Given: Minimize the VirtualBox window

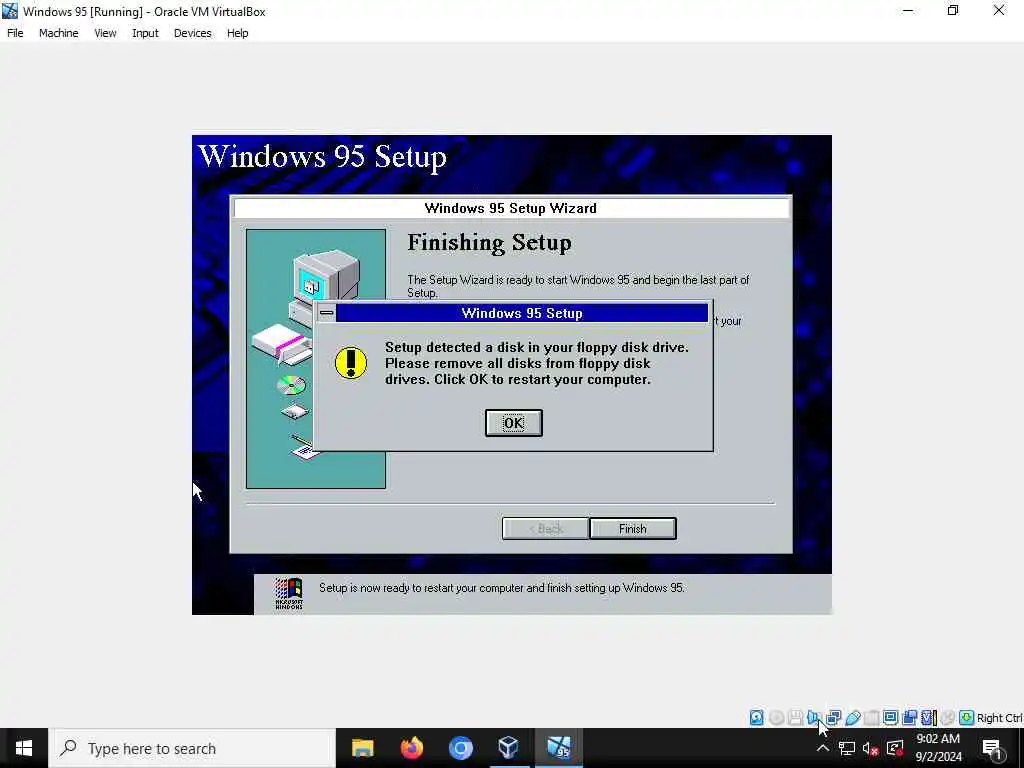Looking at the screenshot, I should coord(908,11).
